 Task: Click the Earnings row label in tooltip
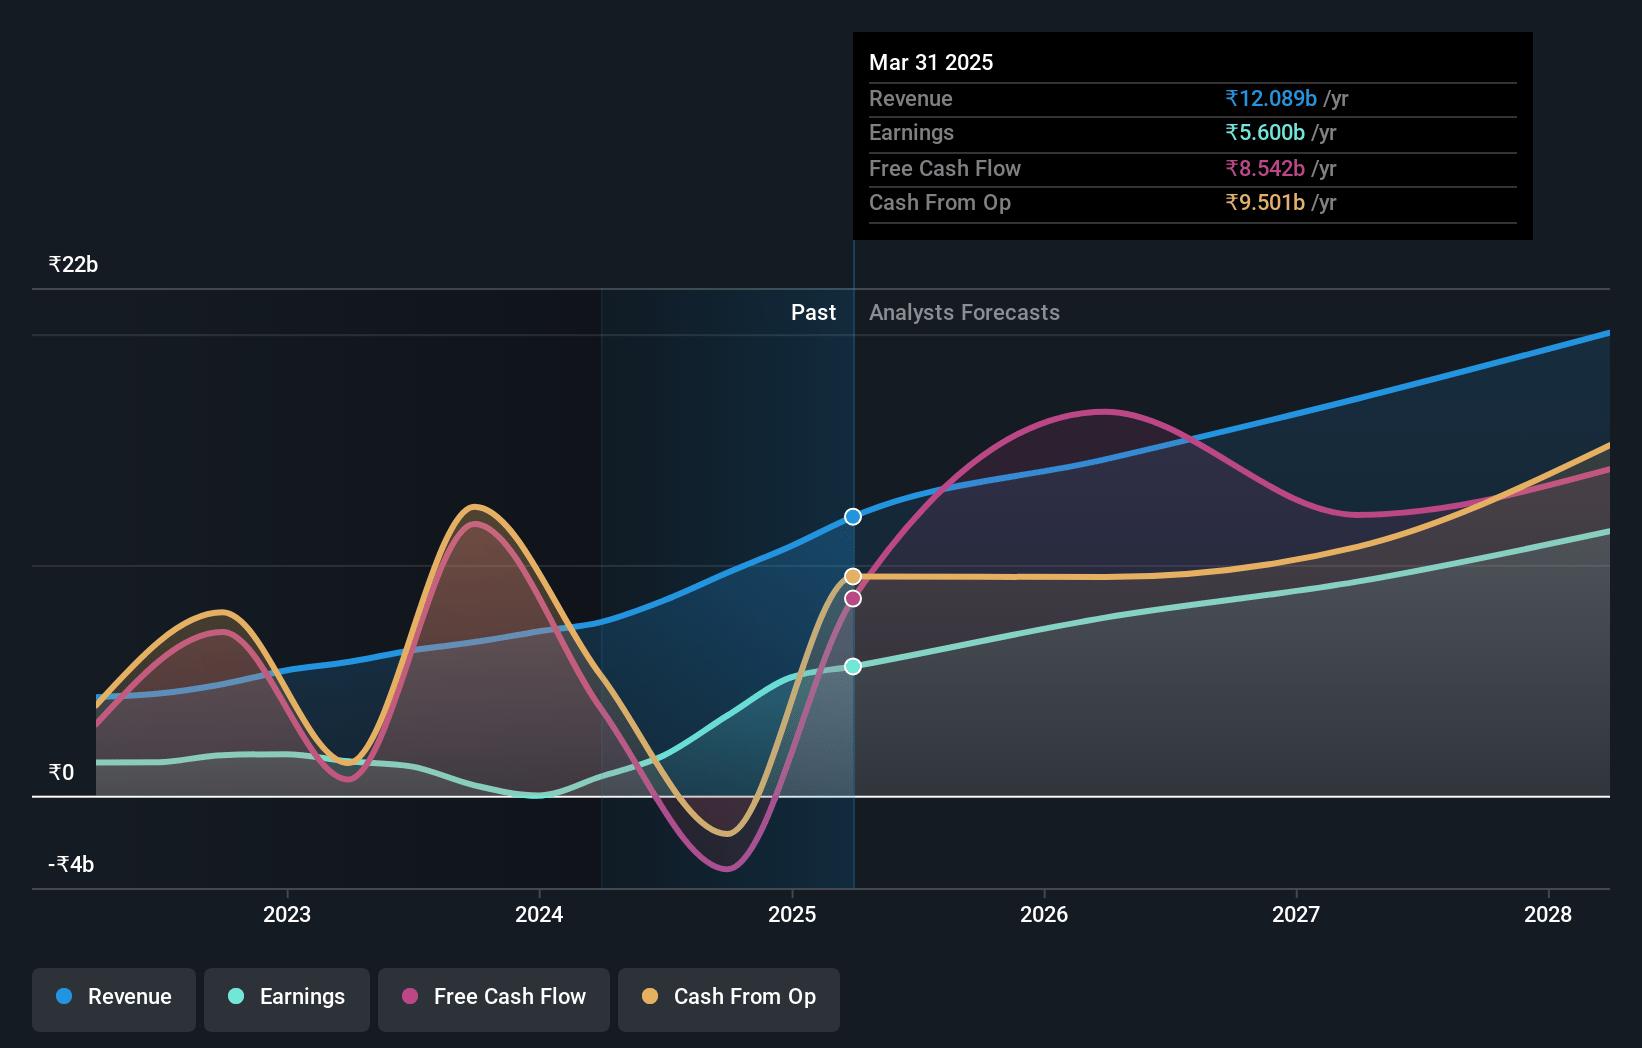(x=911, y=132)
